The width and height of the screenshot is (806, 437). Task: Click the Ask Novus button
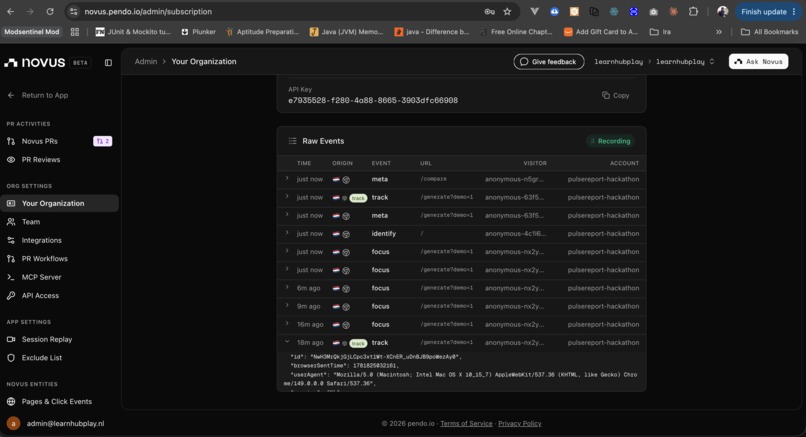(x=758, y=62)
